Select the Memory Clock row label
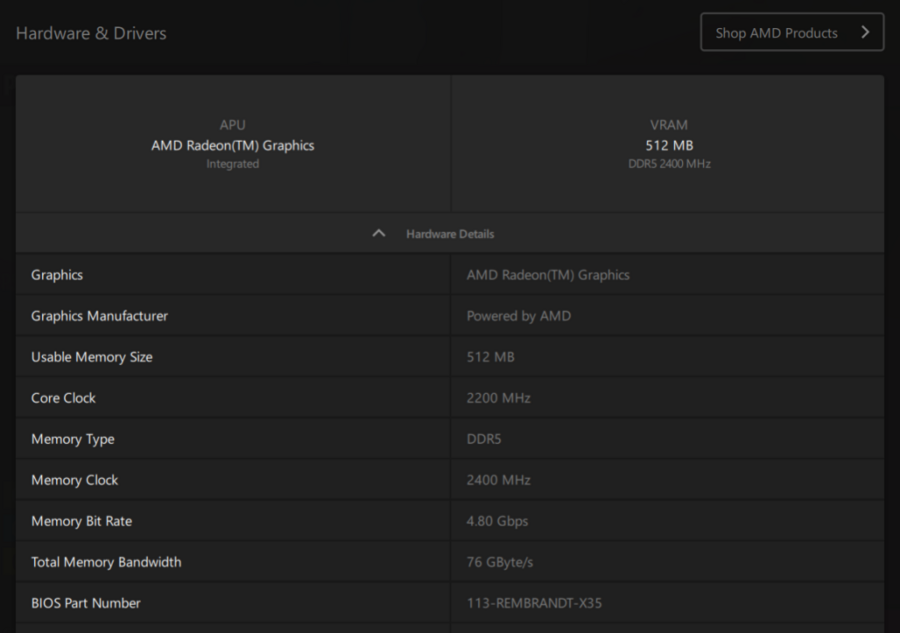 (x=74, y=480)
